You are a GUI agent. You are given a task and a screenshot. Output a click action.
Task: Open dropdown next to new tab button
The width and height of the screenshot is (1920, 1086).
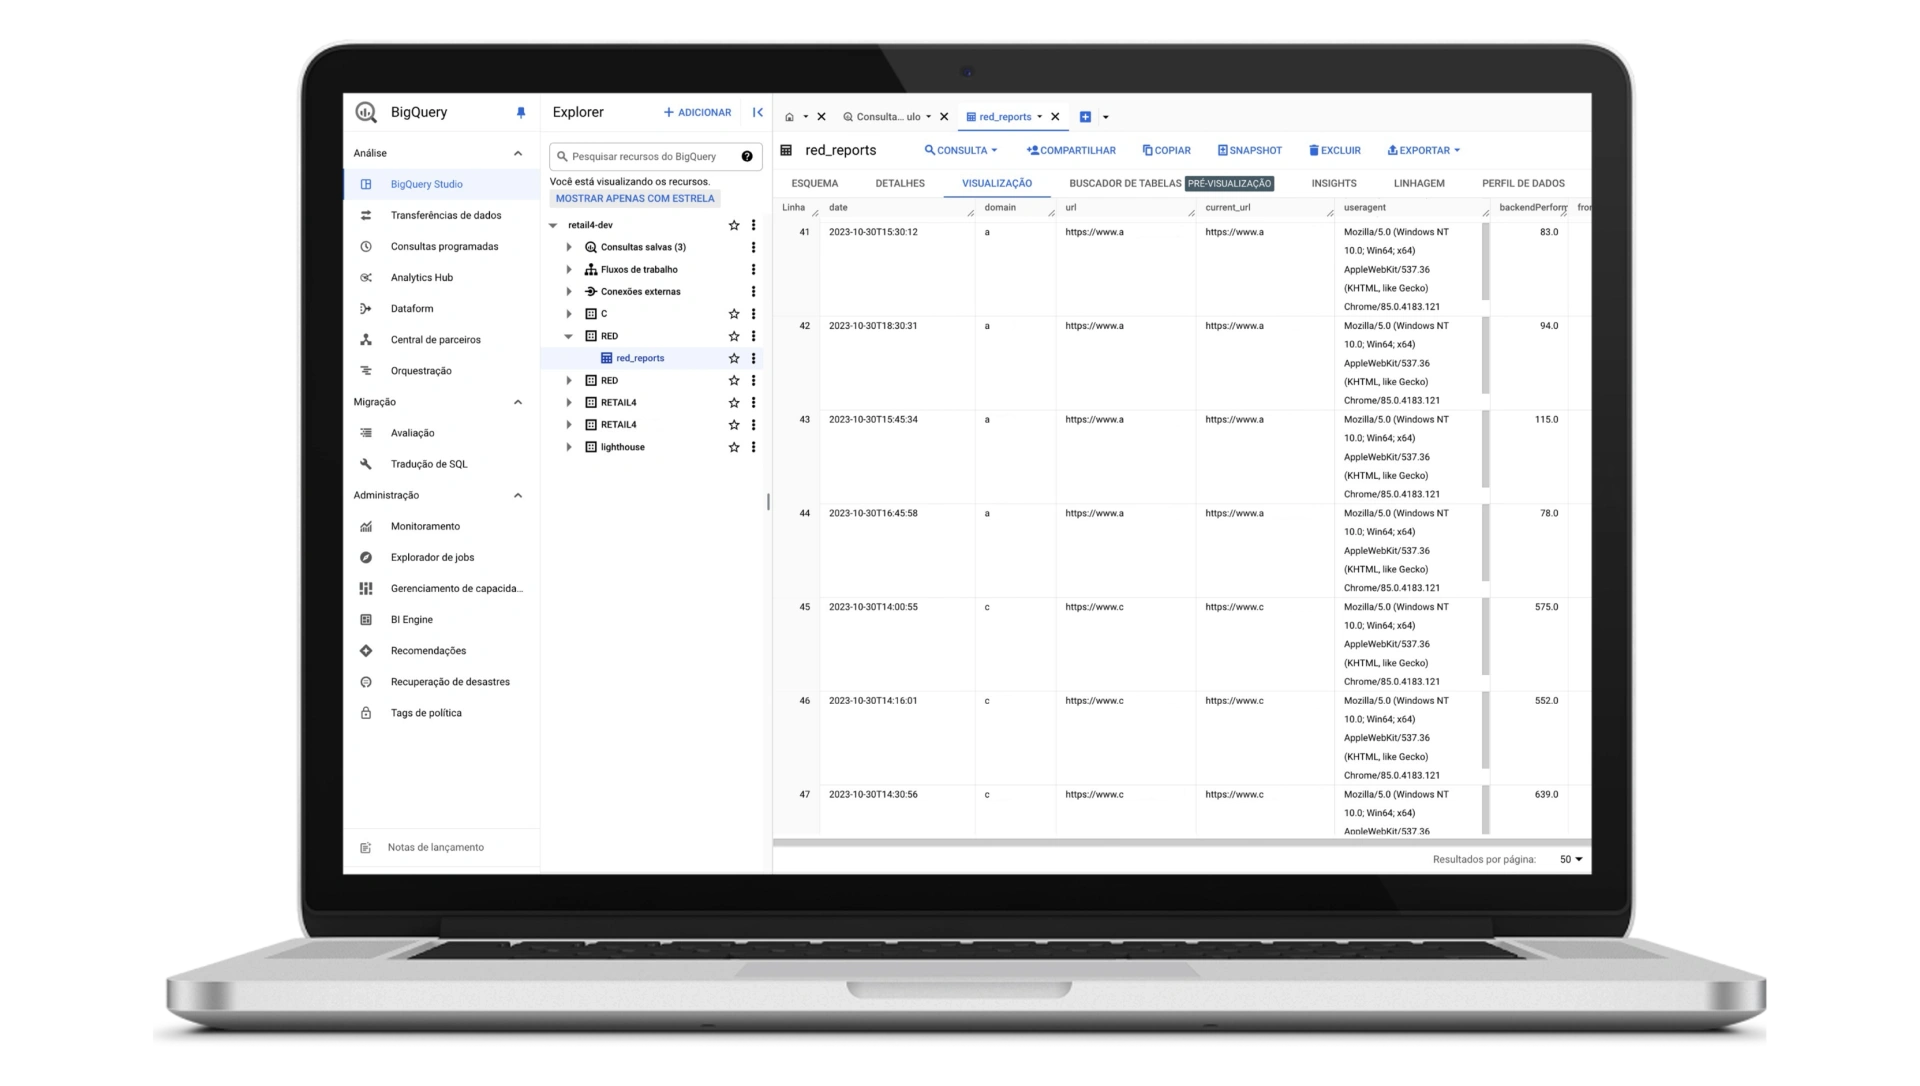pos(1105,117)
